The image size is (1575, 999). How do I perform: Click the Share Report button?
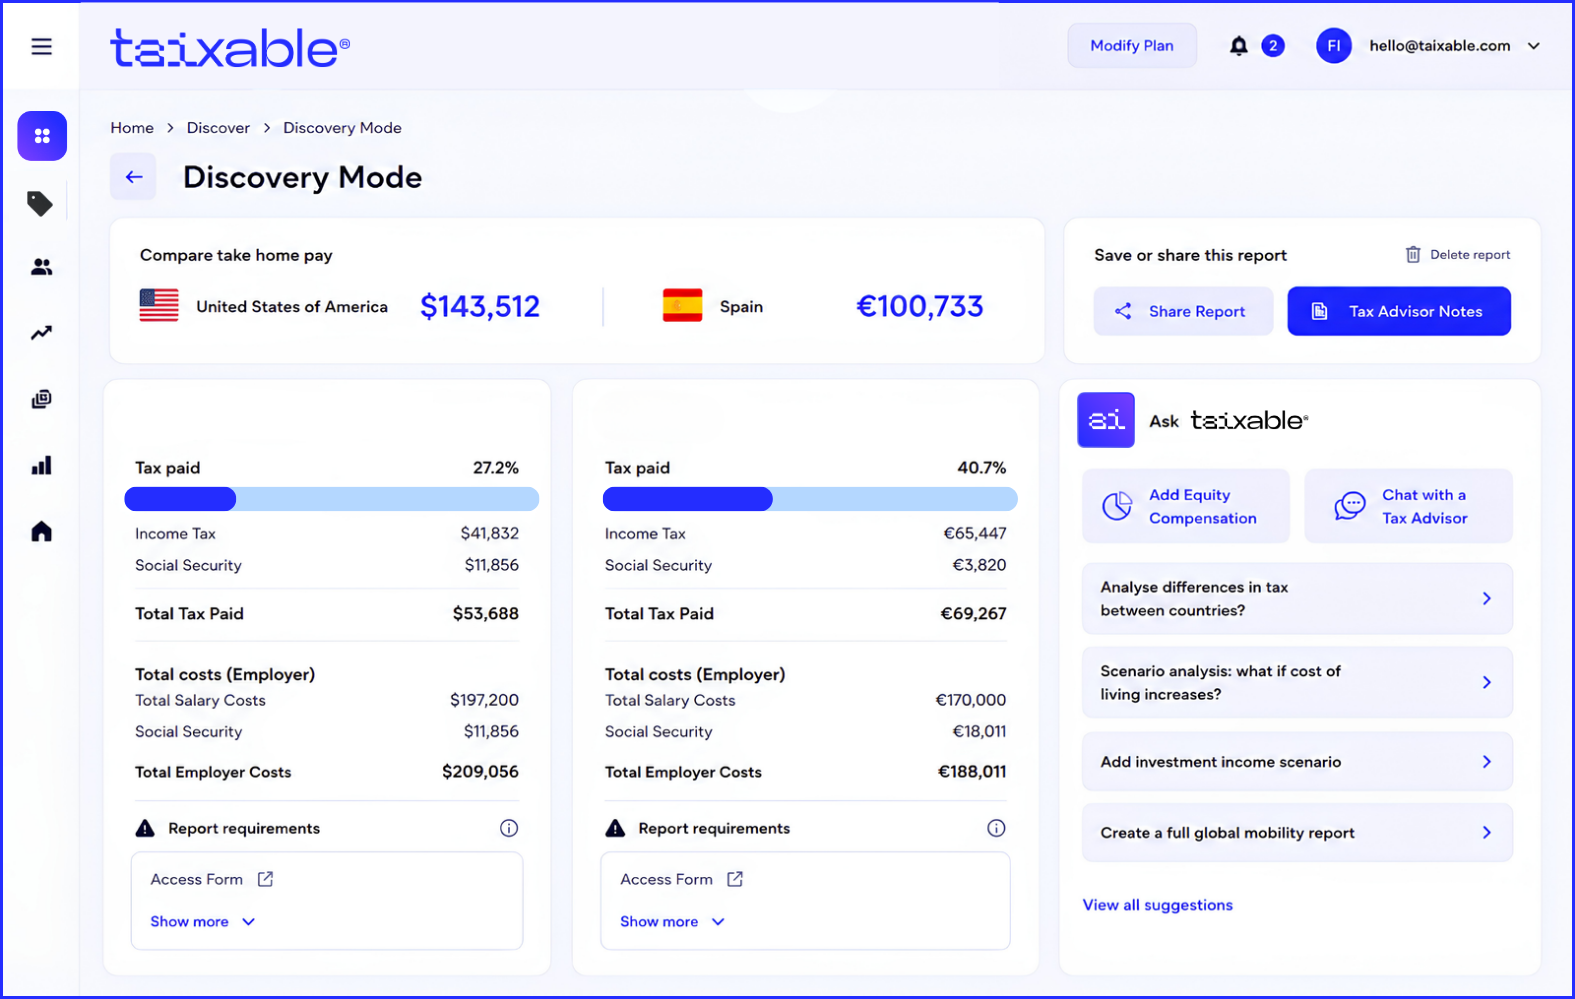click(x=1183, y=311)
